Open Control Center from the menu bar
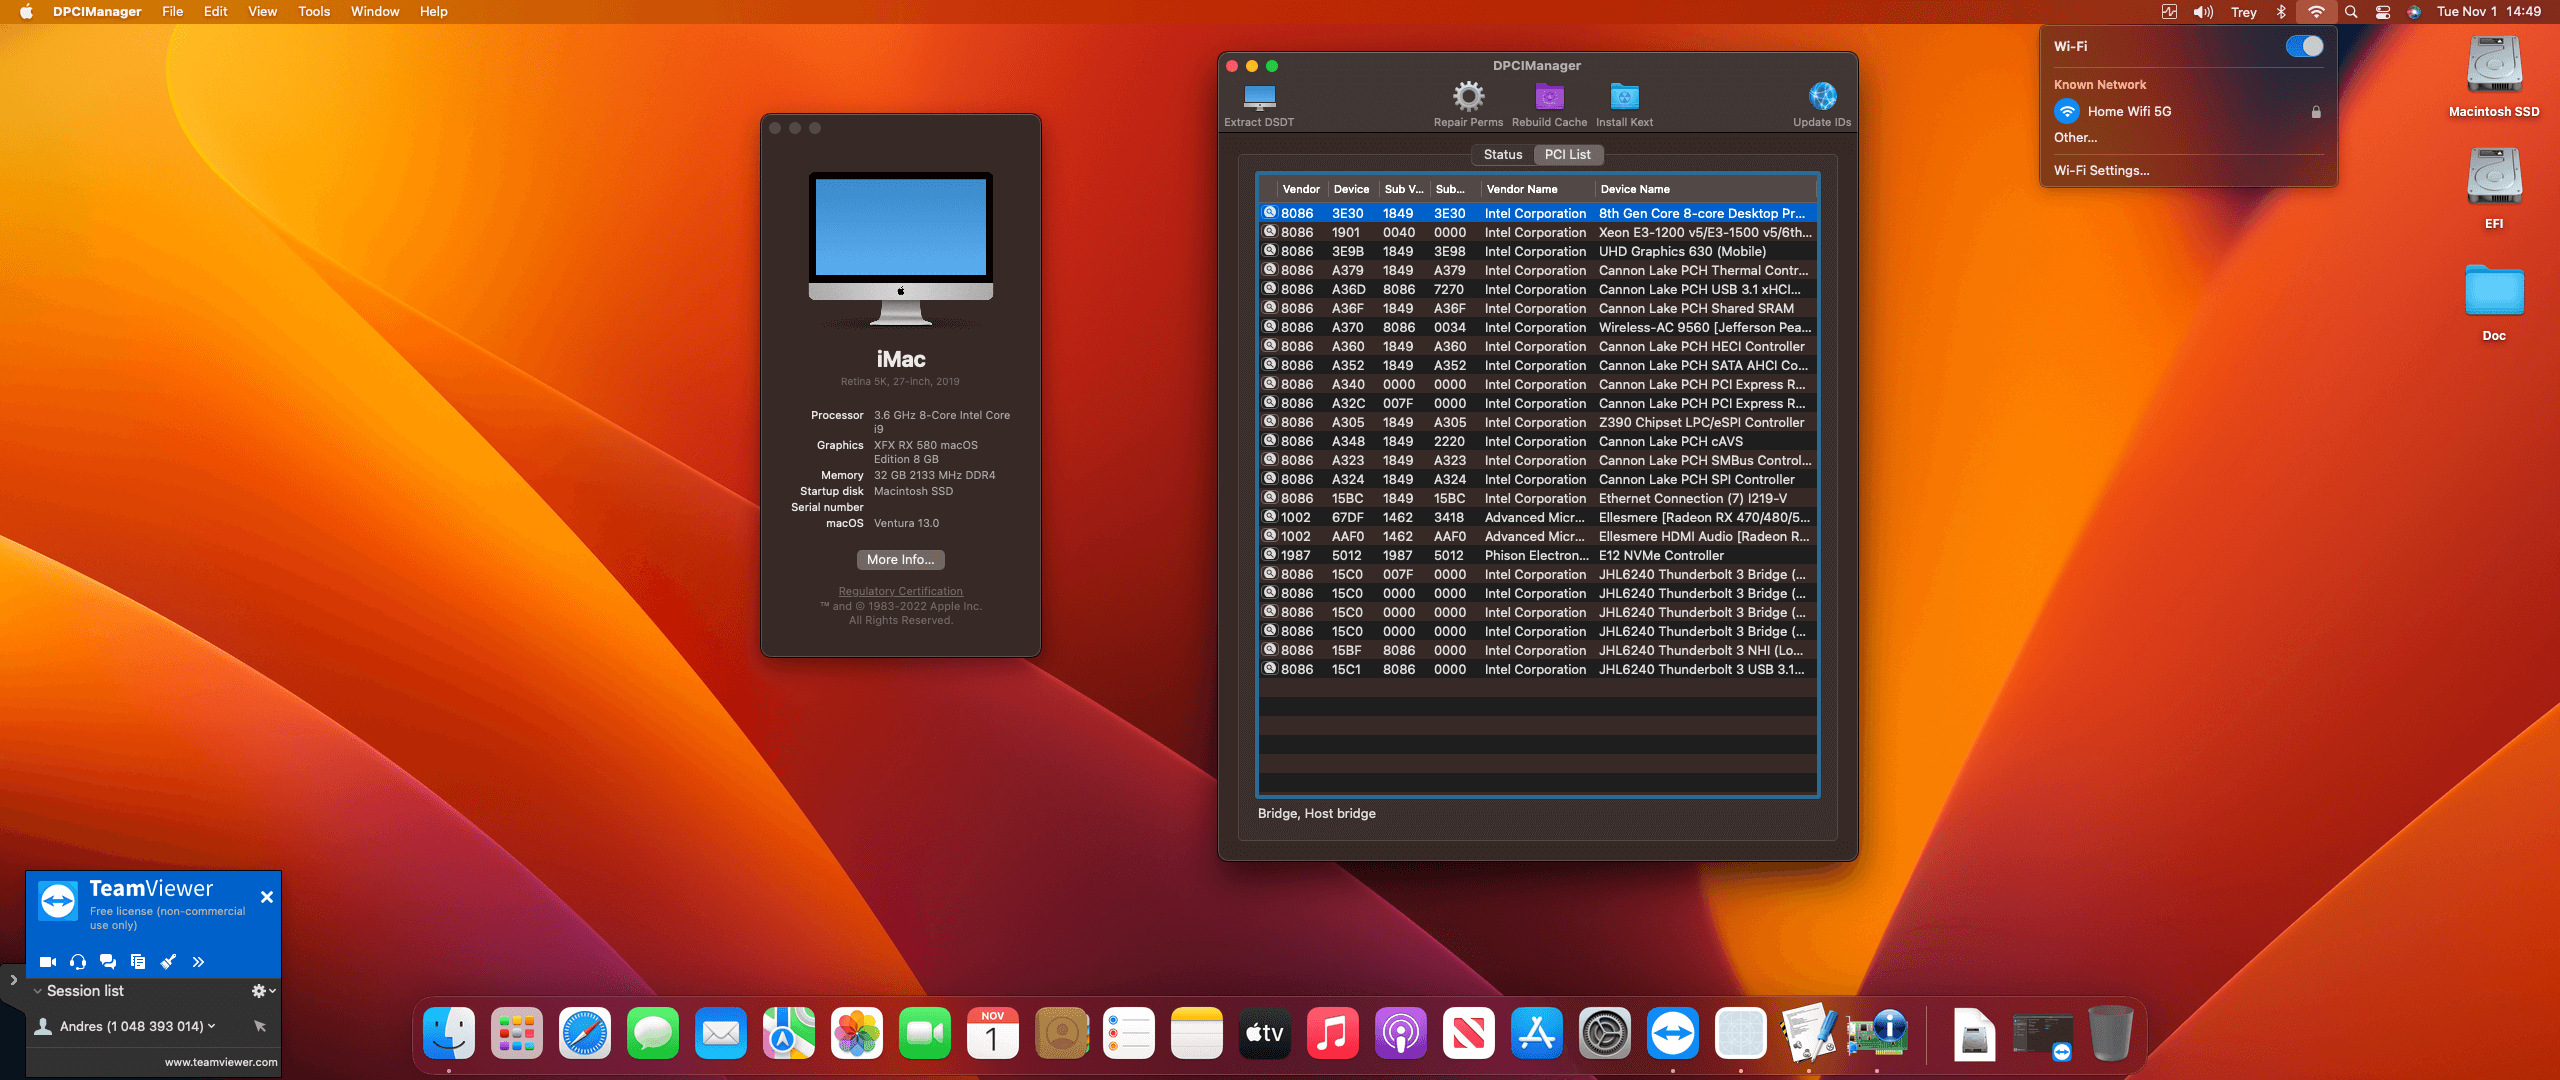The image size is (2560, 1080). [x=2383, y=12]
